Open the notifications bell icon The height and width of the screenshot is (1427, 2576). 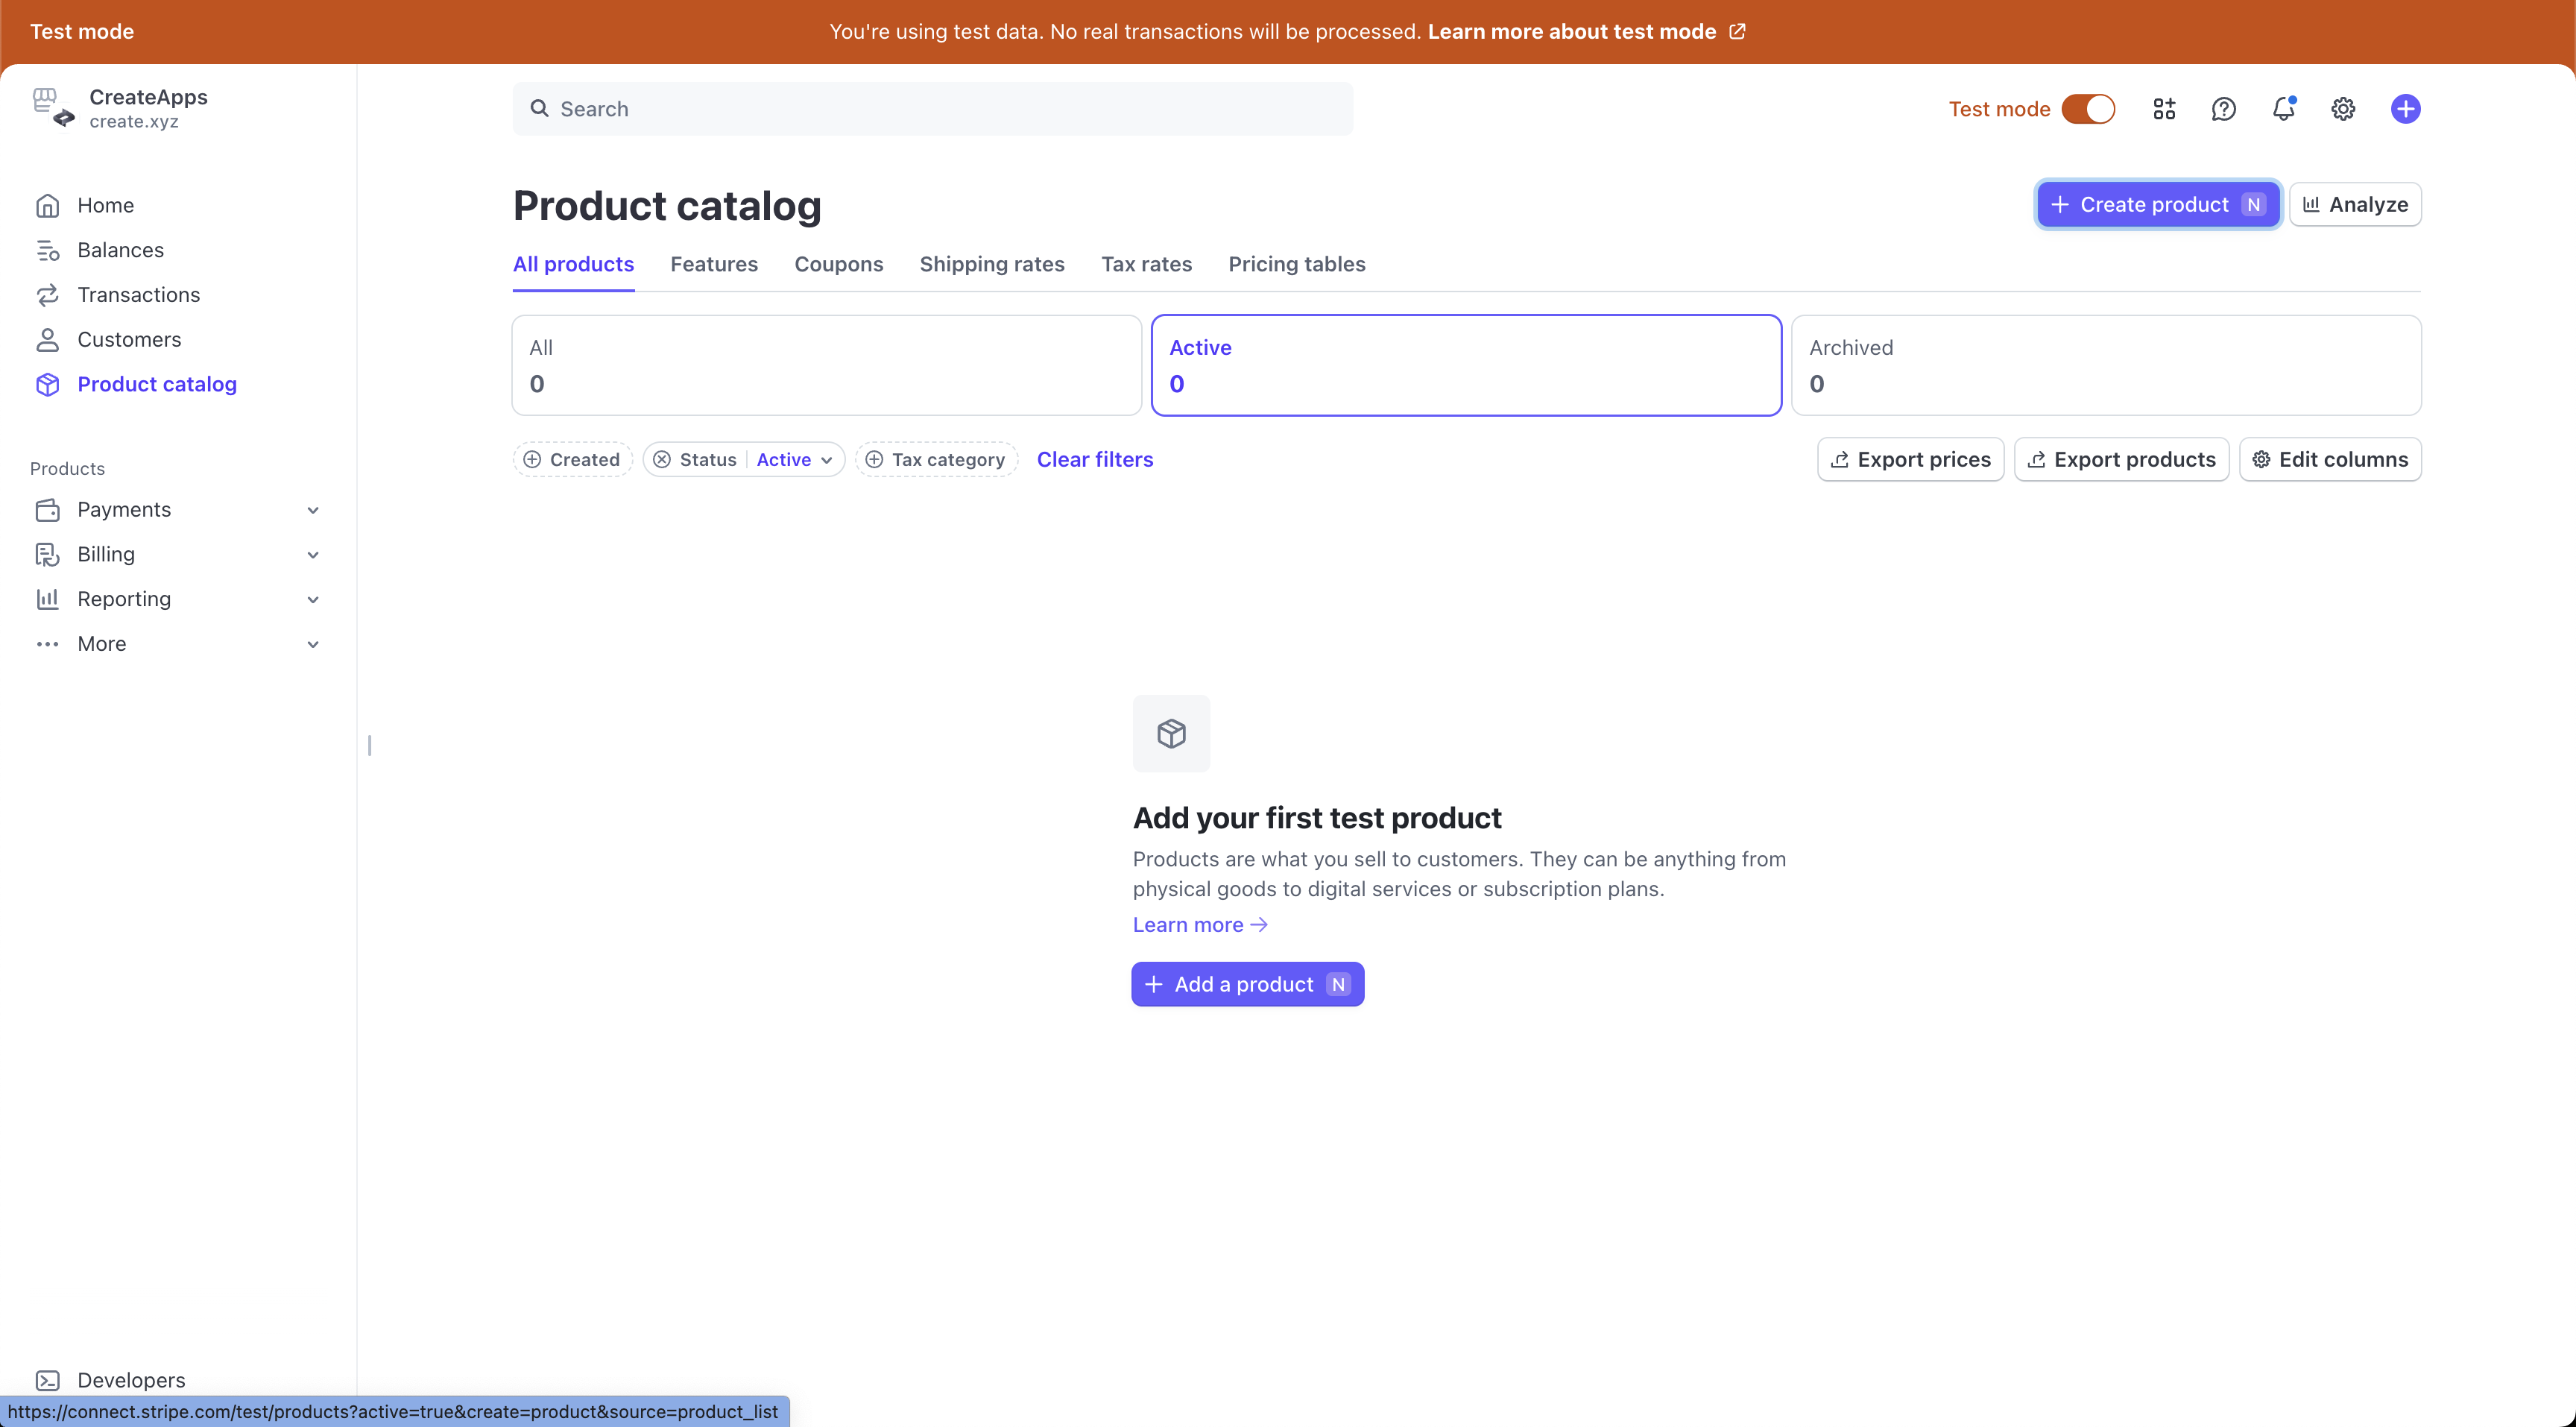point(2283,109)
